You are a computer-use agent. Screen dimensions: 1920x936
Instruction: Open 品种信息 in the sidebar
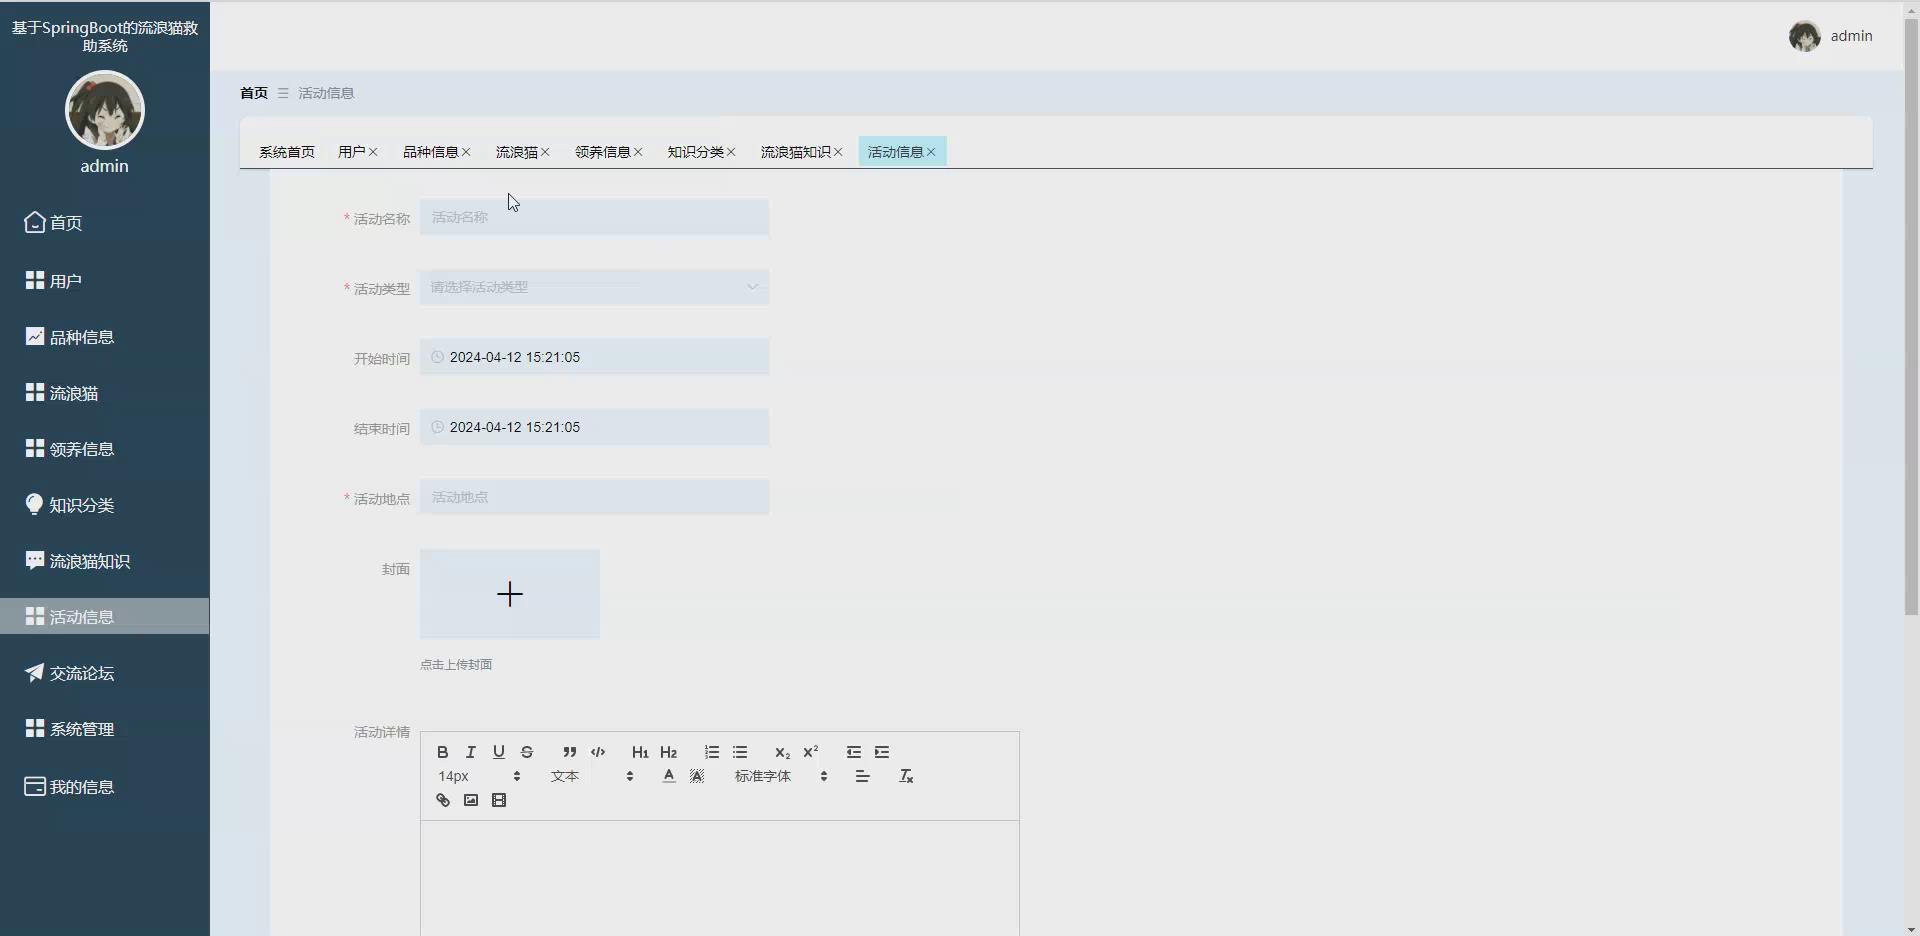105,337
